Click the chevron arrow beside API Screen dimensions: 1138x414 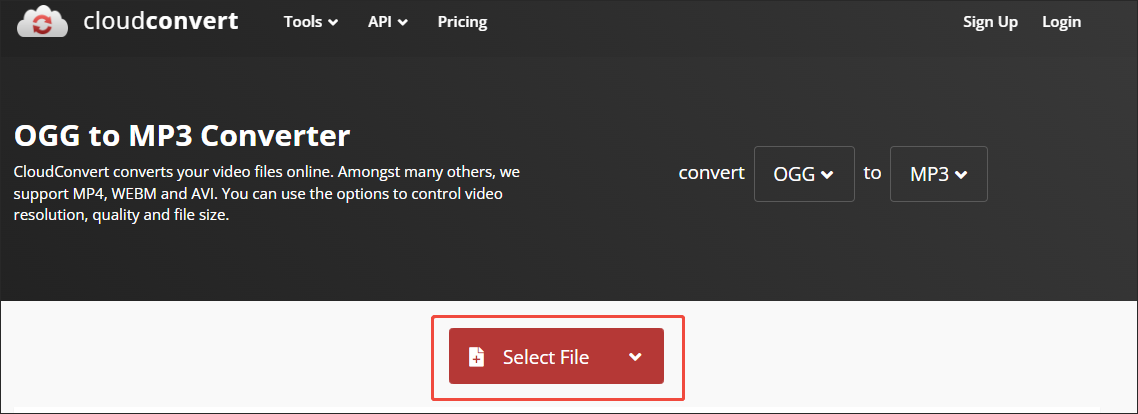403,23
